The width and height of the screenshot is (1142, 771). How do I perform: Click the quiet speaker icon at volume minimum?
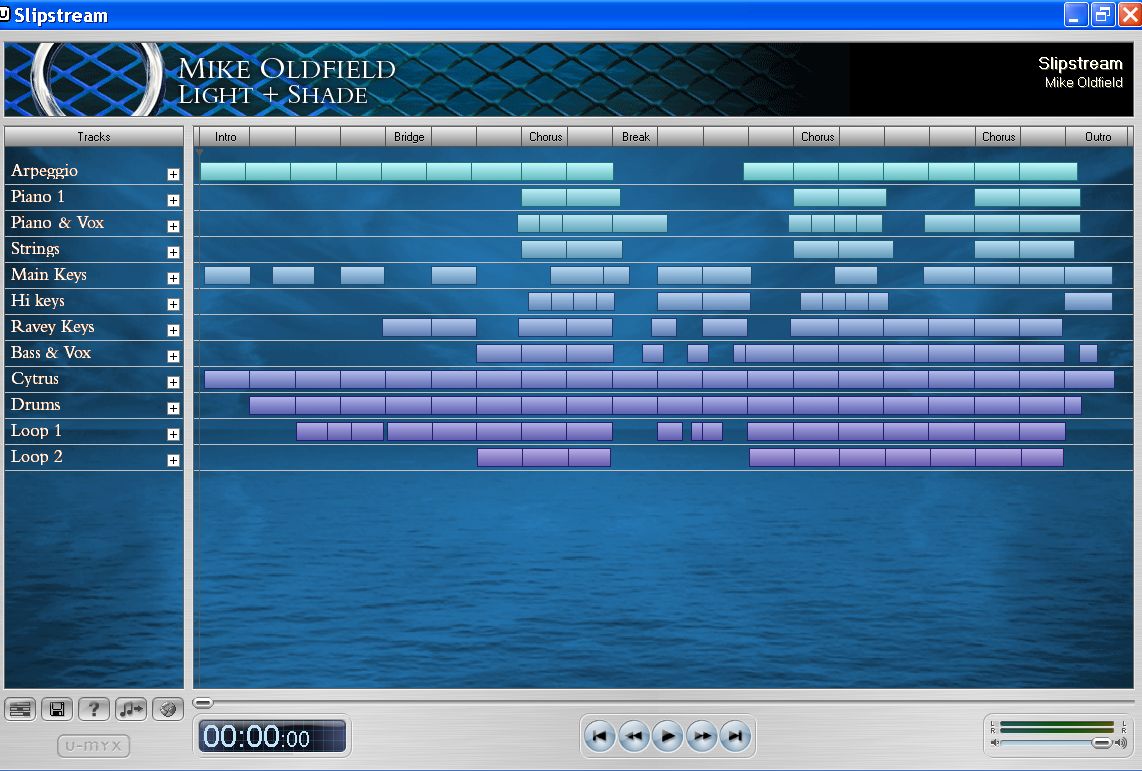click(994, 743)
